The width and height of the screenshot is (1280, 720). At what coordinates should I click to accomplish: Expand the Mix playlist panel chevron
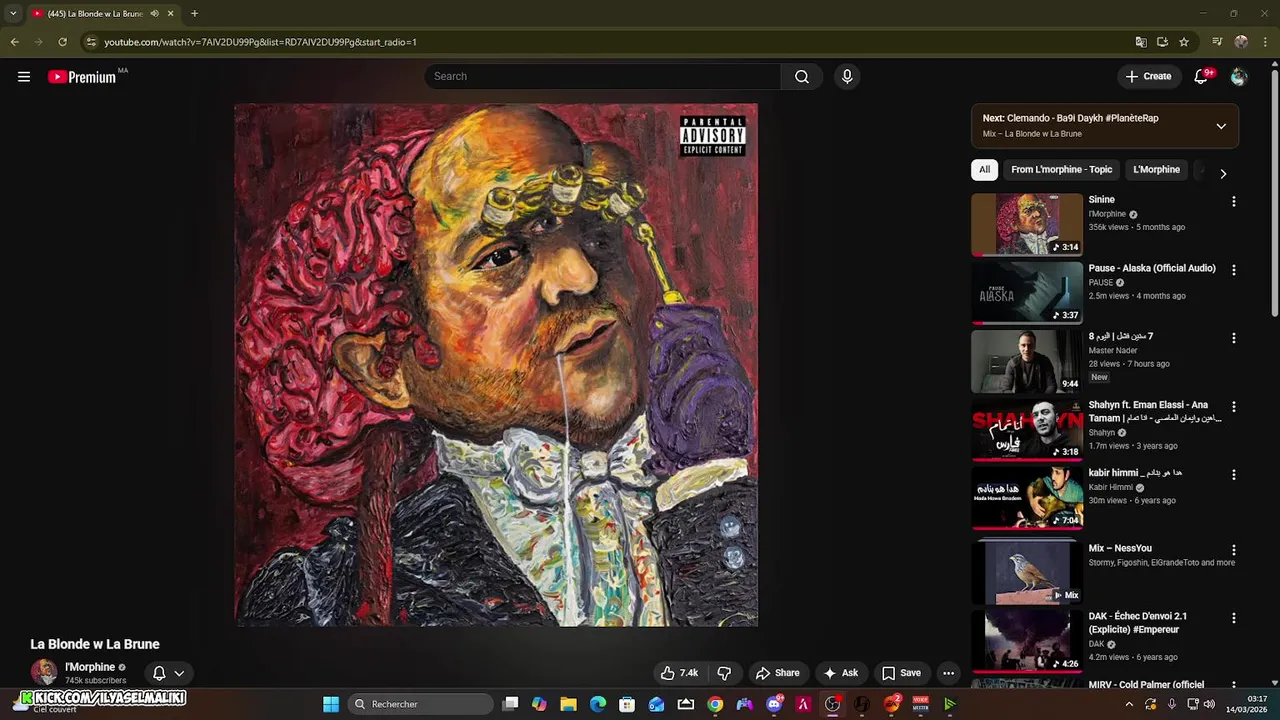tap(1221, 126)
